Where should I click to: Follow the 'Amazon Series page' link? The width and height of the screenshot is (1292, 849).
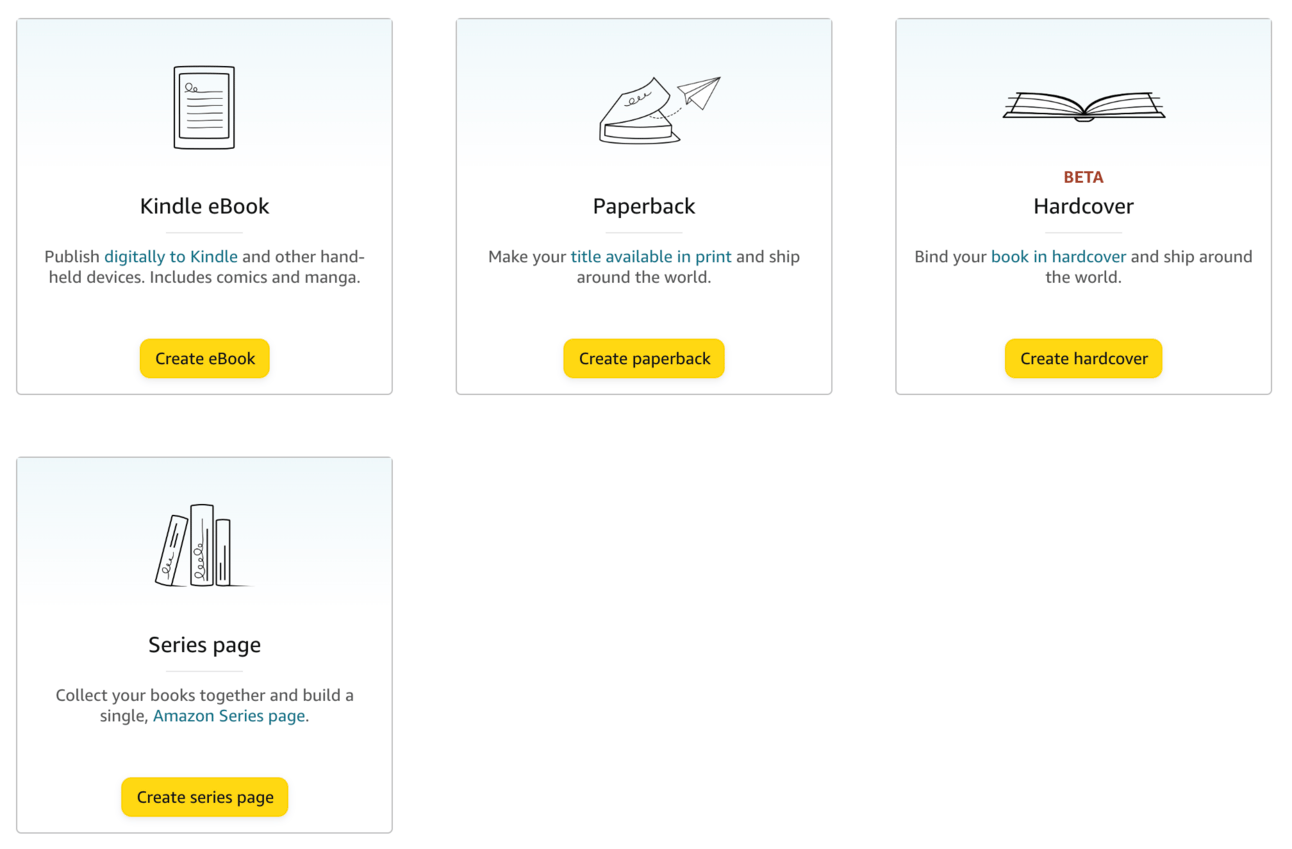pyautogui.click(x=229, y=716)
